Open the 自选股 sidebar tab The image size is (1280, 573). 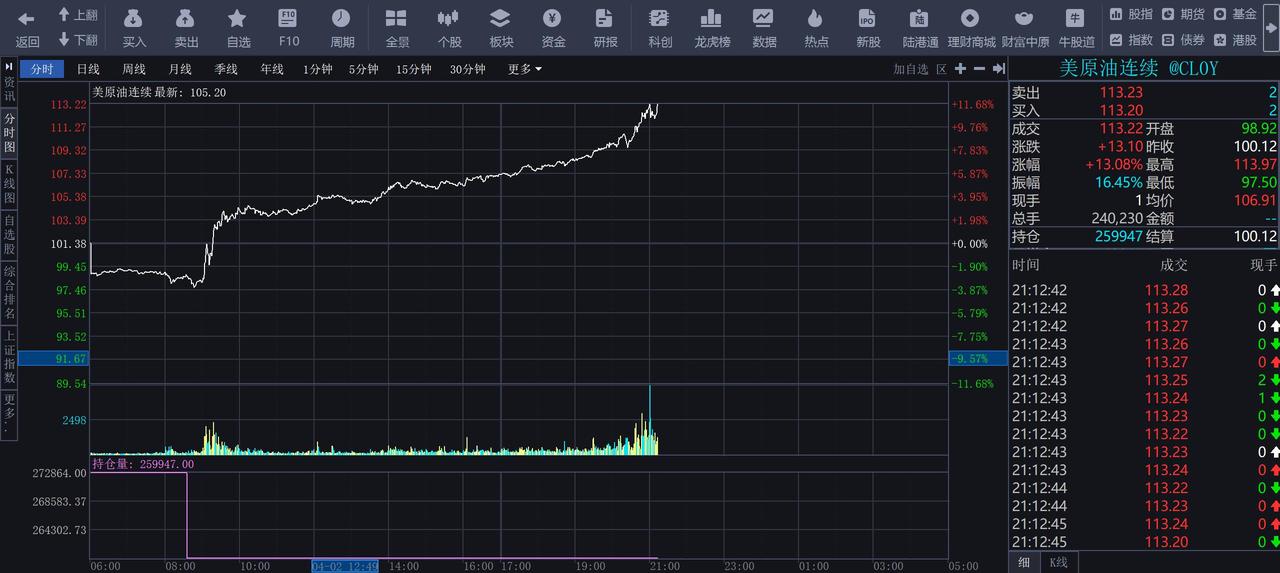pyautogui.click(x=9, y=235)
